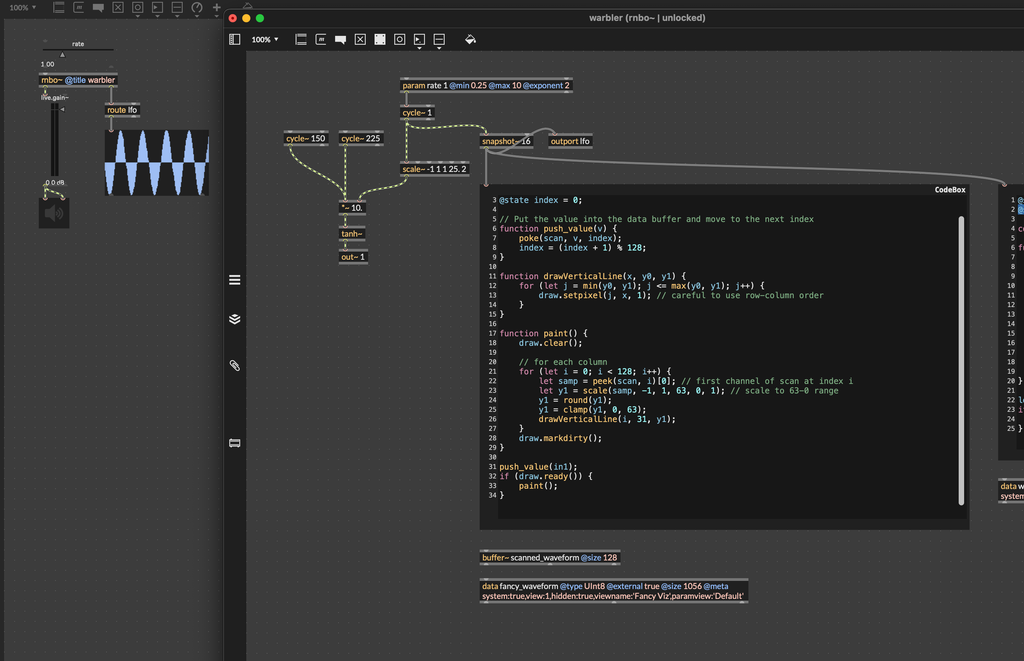This screenshot has height=661, width=1024.
Task: Click the message box toolbar icon
Action: (321, 40)
